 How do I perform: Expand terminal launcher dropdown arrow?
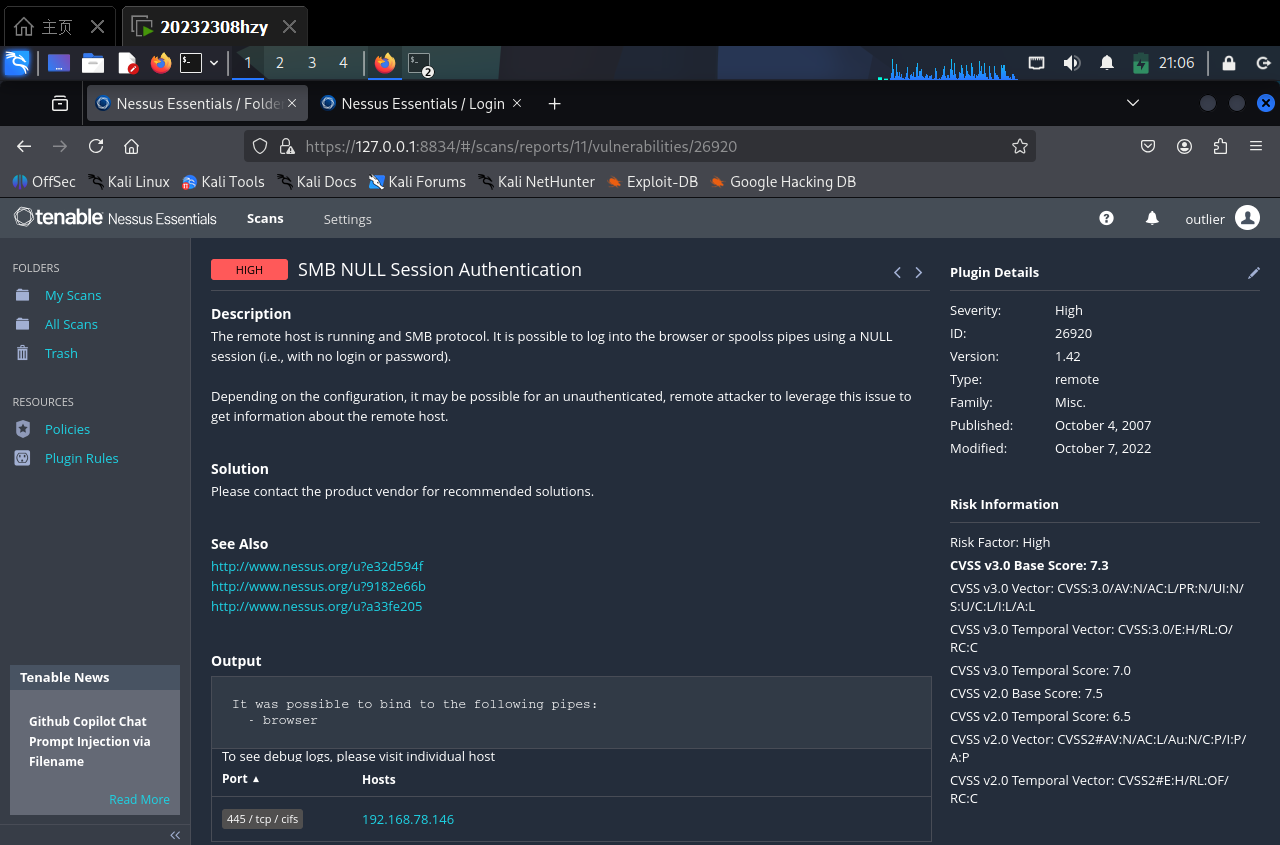pos(214,63)
